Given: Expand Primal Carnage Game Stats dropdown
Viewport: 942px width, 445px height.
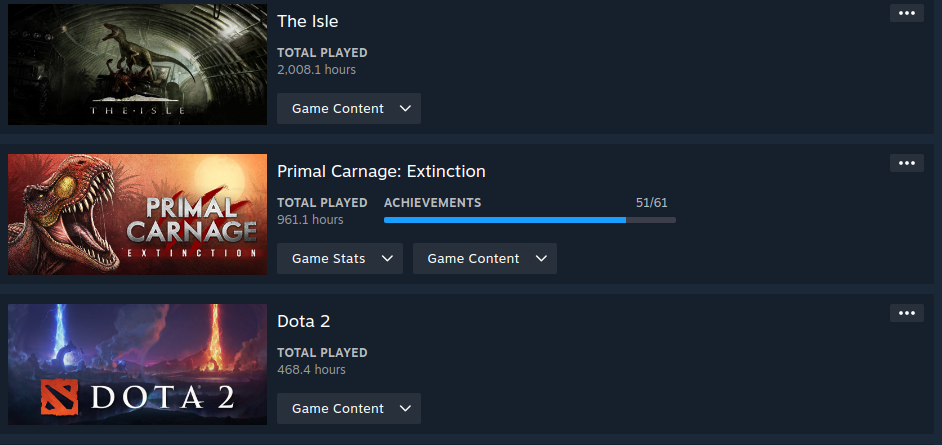Looking at the screenshot, I should tap(339, 259).
